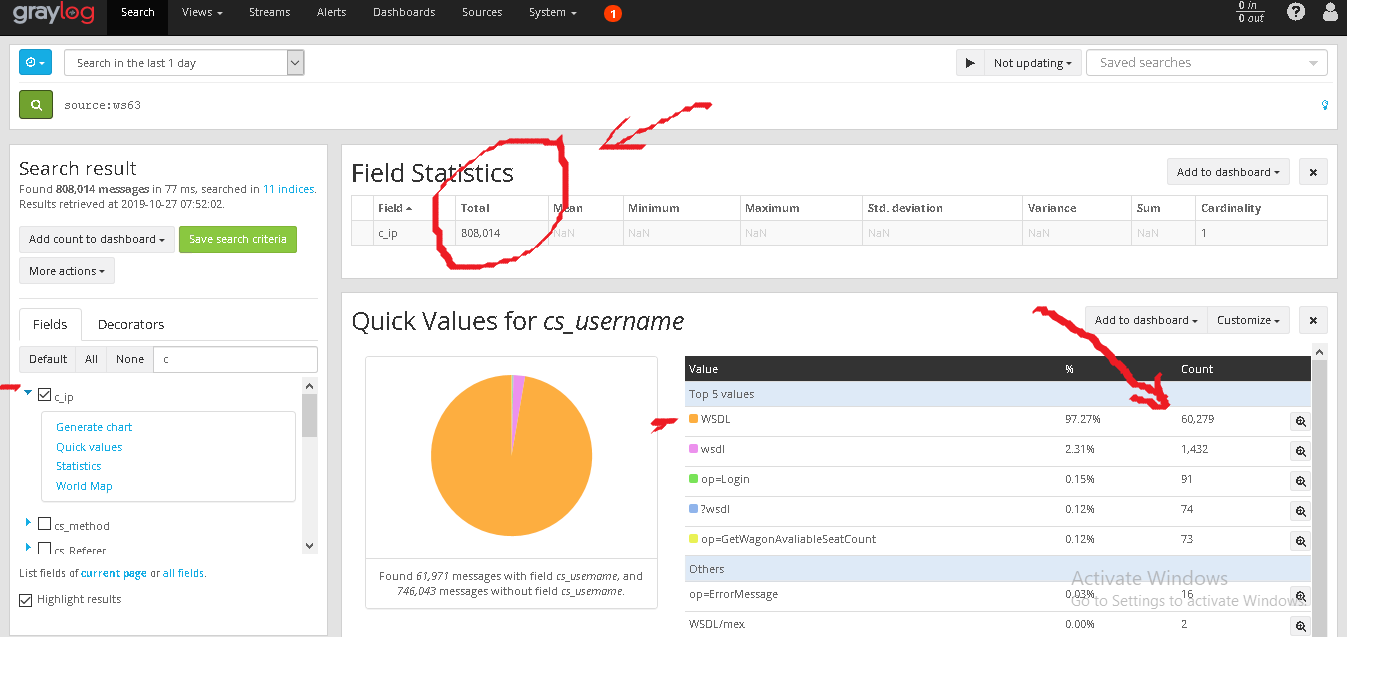Open the Search in the last 1 day dropdown
1376x678 pixels.
pos(184,63)
